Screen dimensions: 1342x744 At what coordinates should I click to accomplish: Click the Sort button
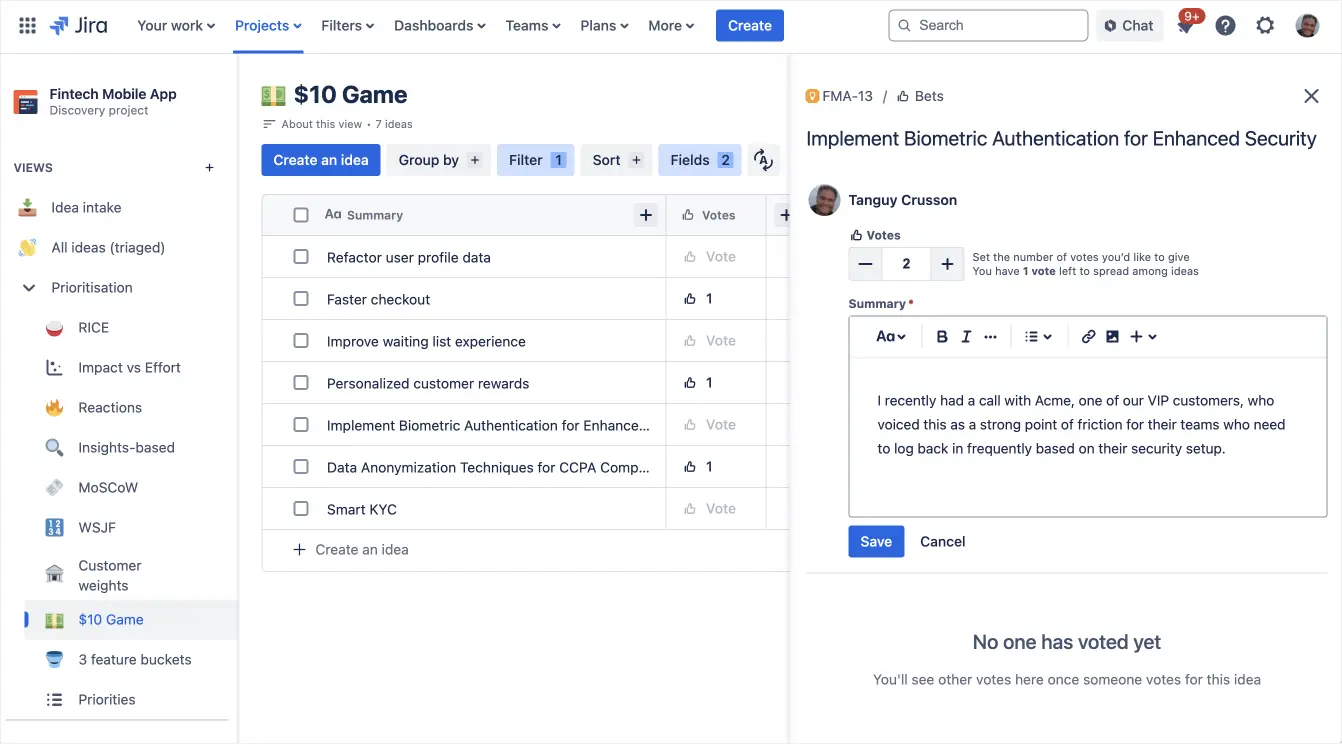coord(616,160)
